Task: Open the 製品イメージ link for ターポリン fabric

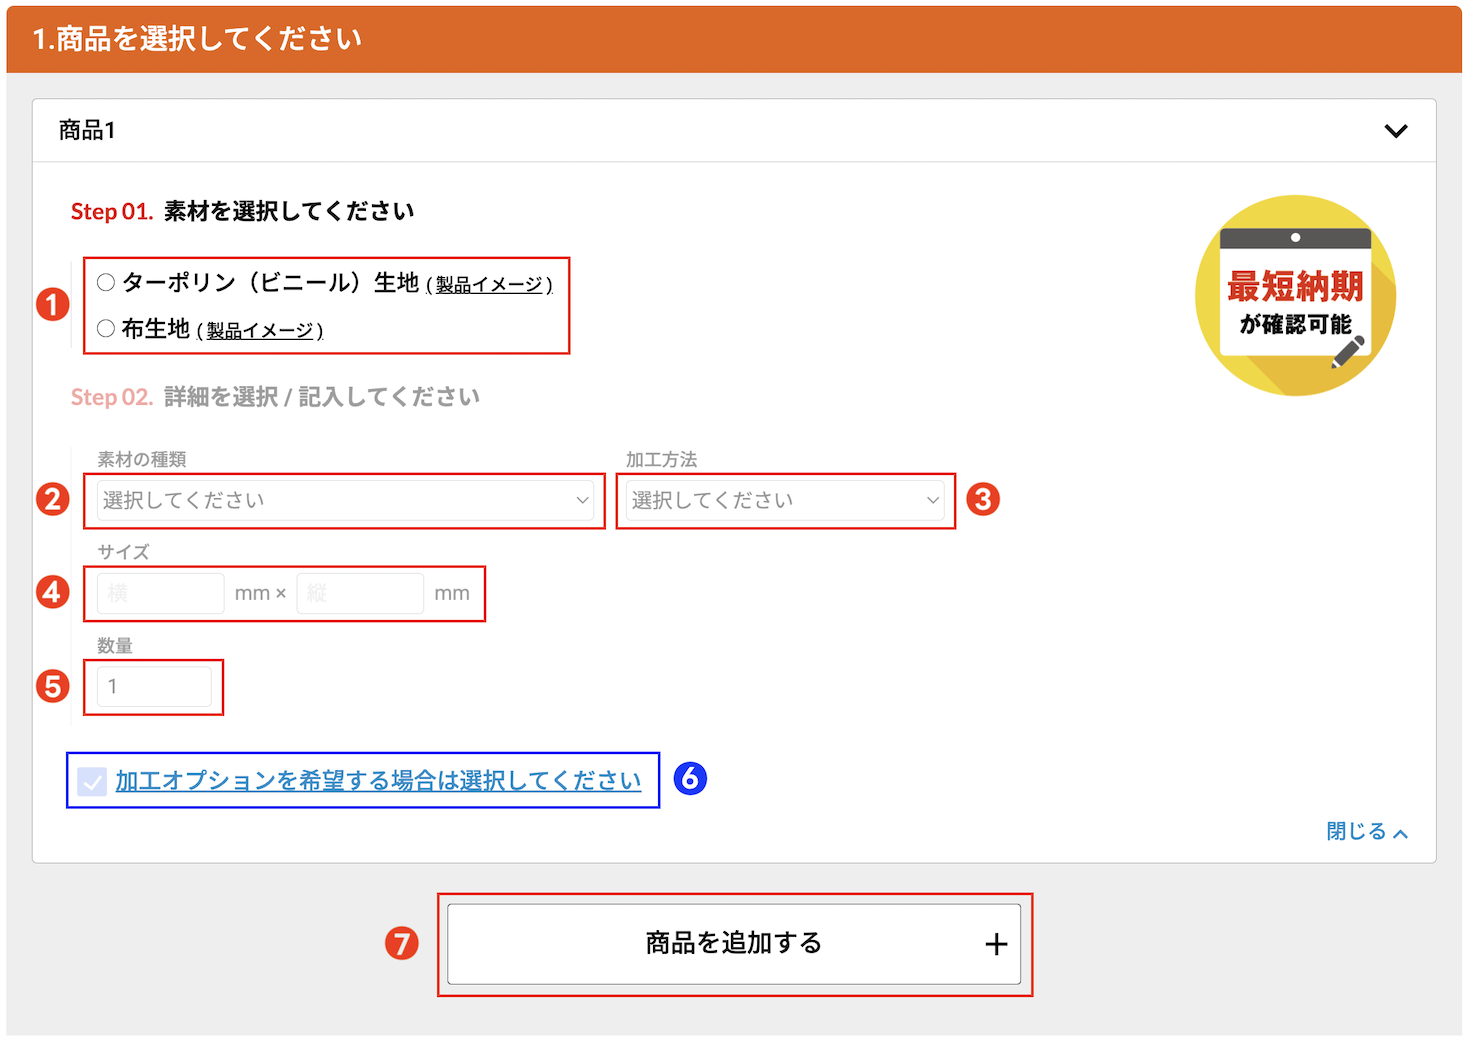Action: click(489, 285)
